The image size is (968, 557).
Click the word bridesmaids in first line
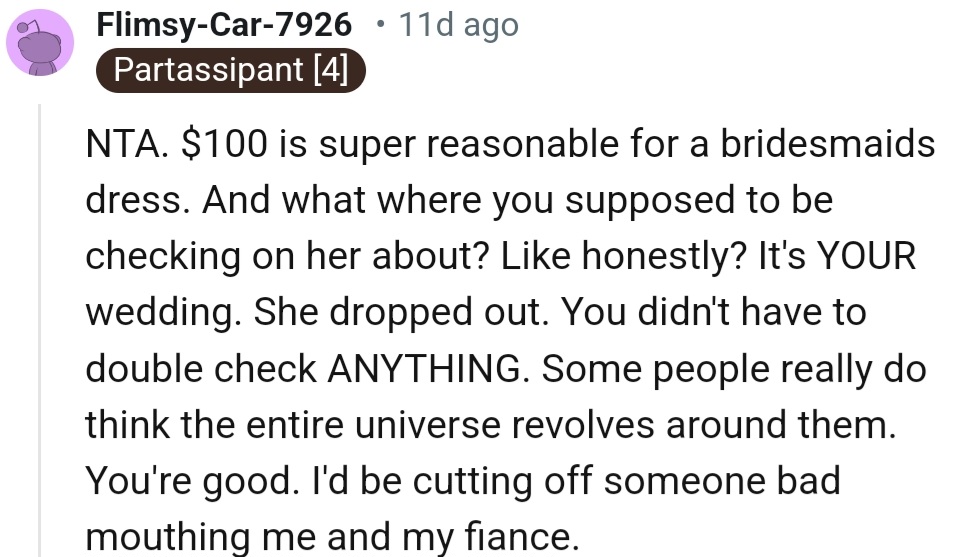pyautogui.click(x=827, y=144)
